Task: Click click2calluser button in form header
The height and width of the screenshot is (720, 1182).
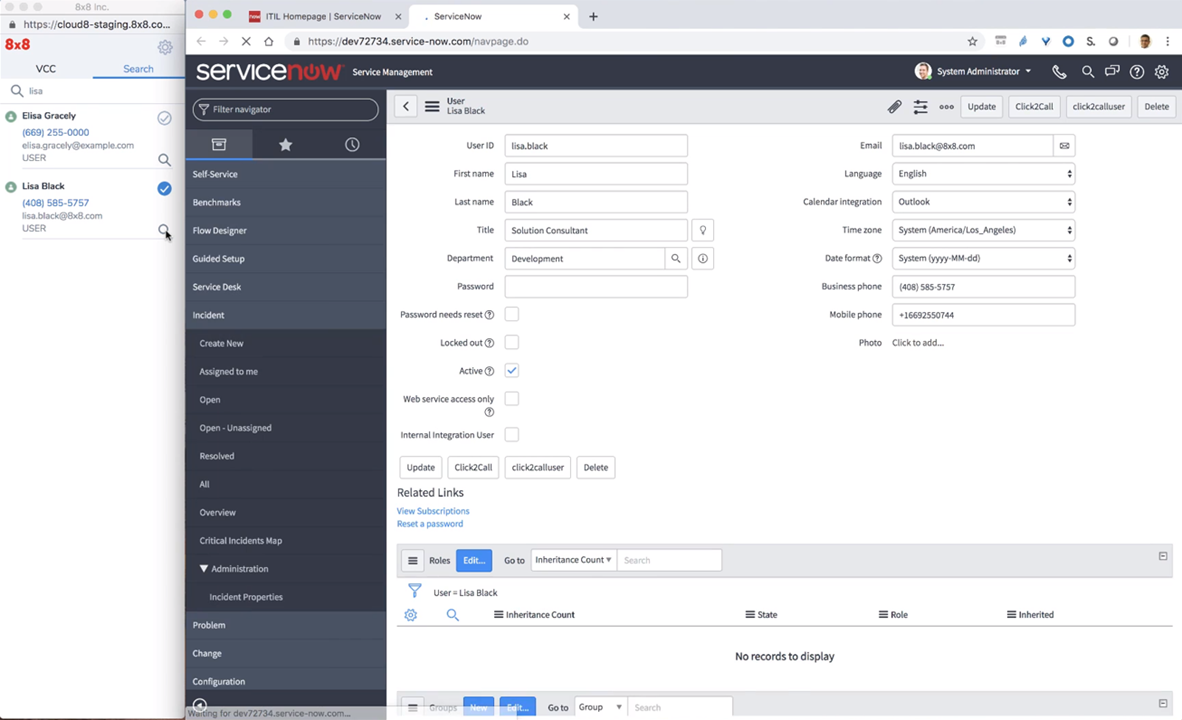Action: (x=1098, y=106)
